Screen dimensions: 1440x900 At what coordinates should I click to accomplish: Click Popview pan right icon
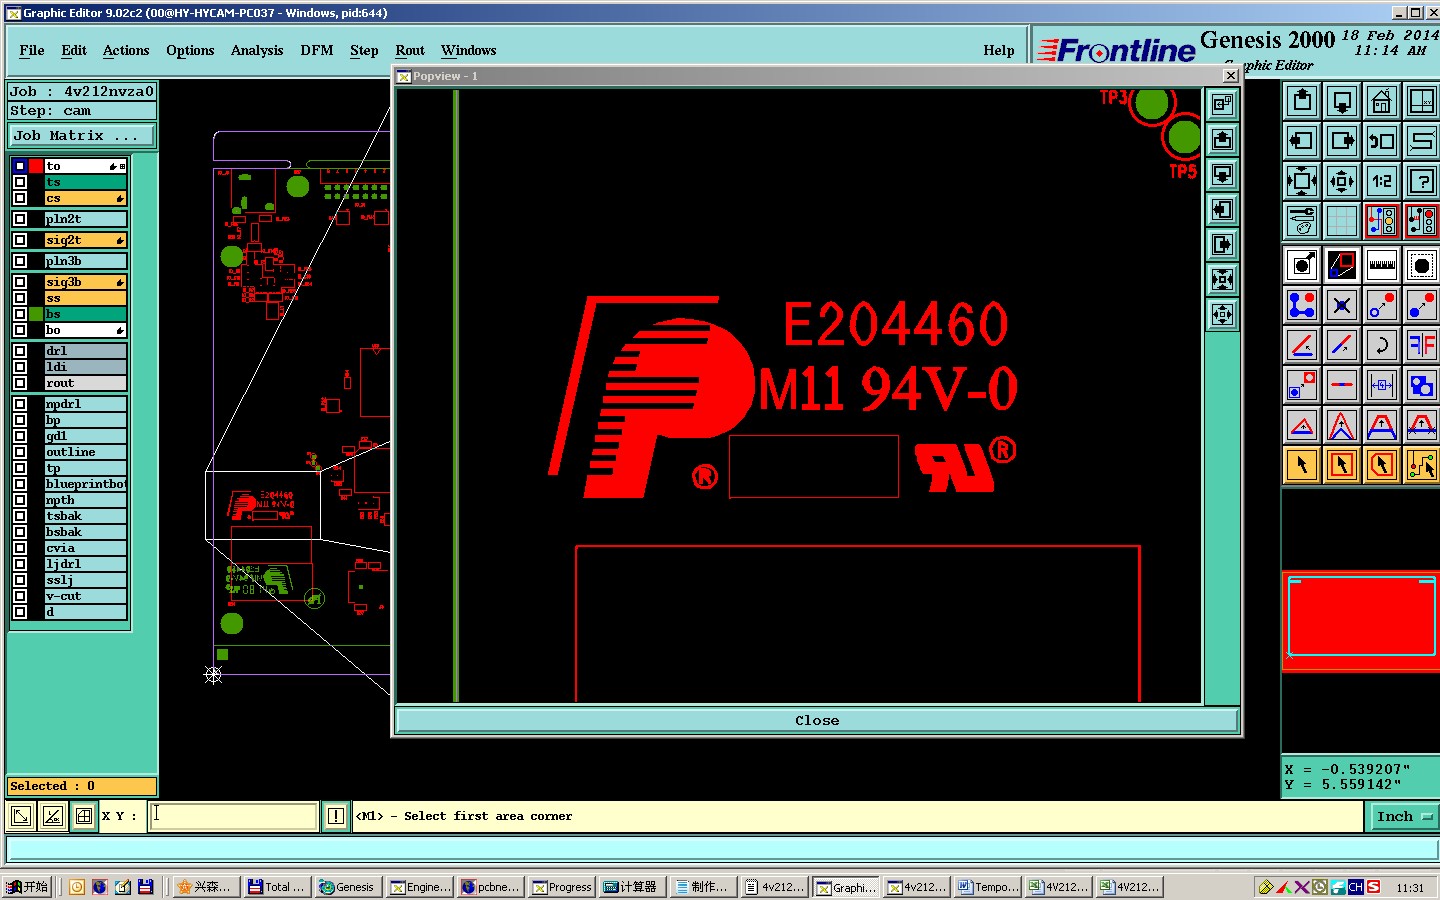tap(1222, 245)
